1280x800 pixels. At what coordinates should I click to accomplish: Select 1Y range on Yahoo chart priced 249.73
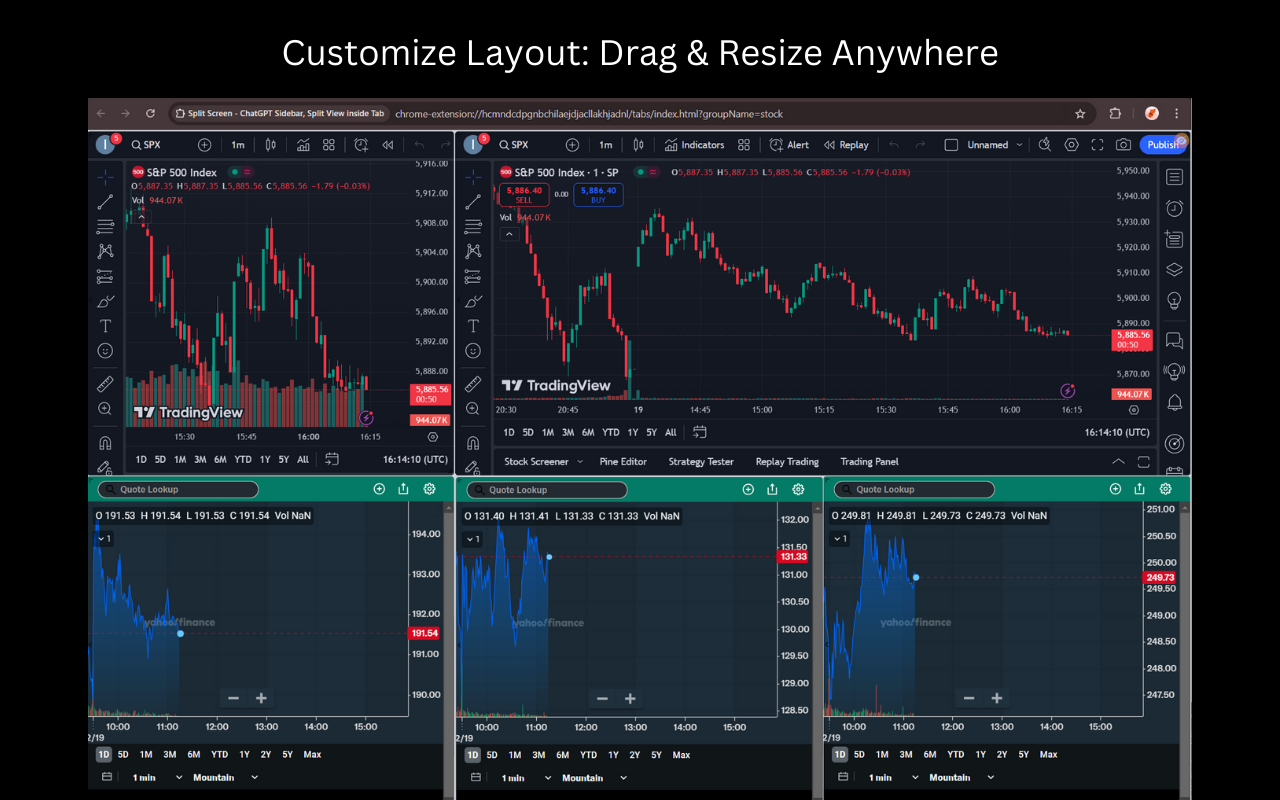point(980,755)
